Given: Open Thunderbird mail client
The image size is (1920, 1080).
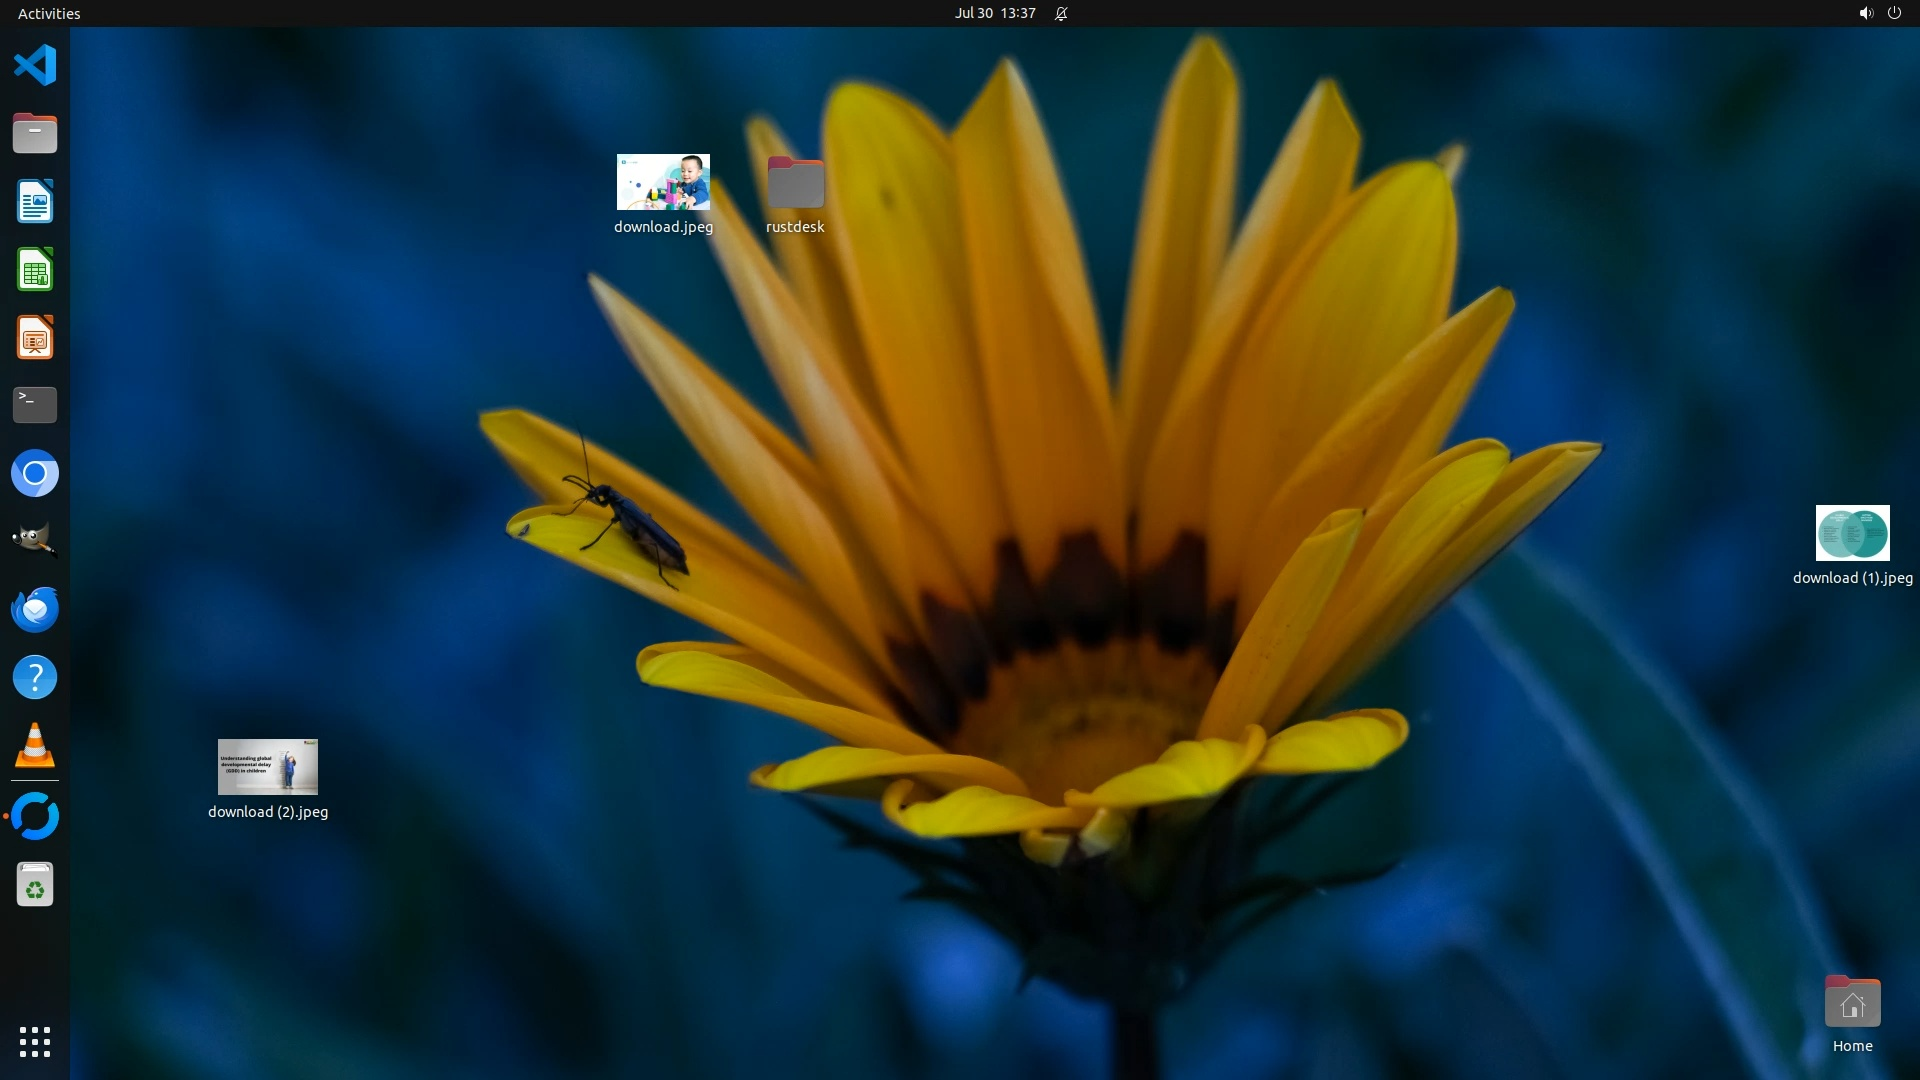Looking at the screenshot, I should pyautogui.click(x=35, y=609).
